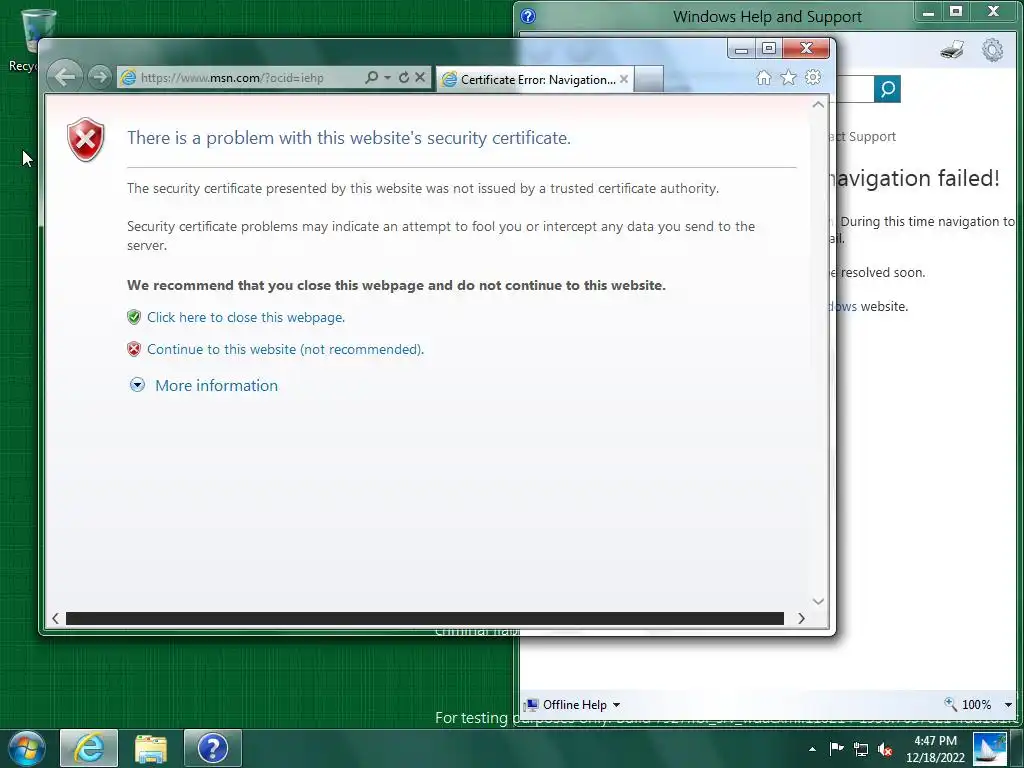Viewport: 1024px width, 768px height.
Task: Click here to close this webpage link
Action: coord(246,317)
